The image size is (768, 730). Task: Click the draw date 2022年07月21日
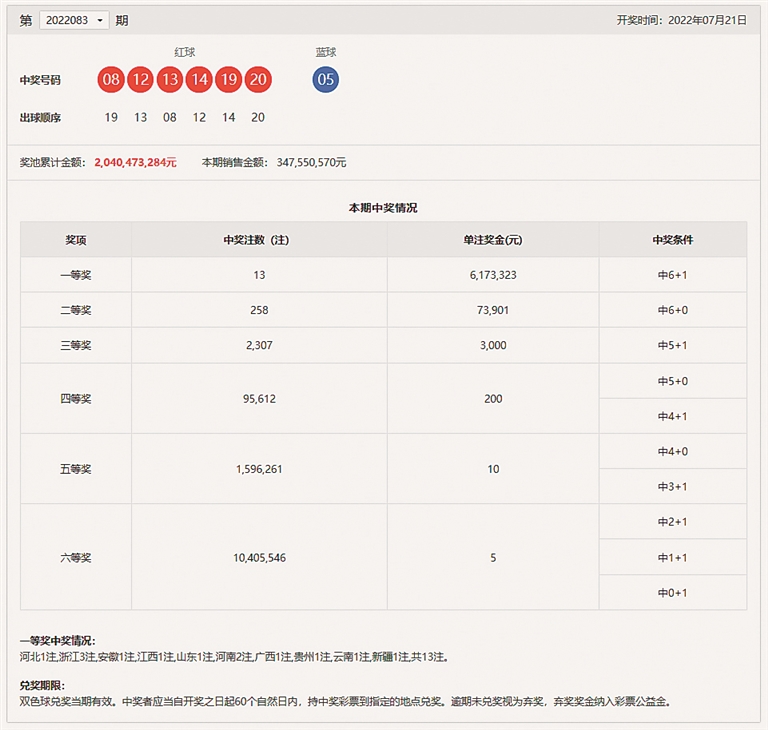(x=707, y=20)
